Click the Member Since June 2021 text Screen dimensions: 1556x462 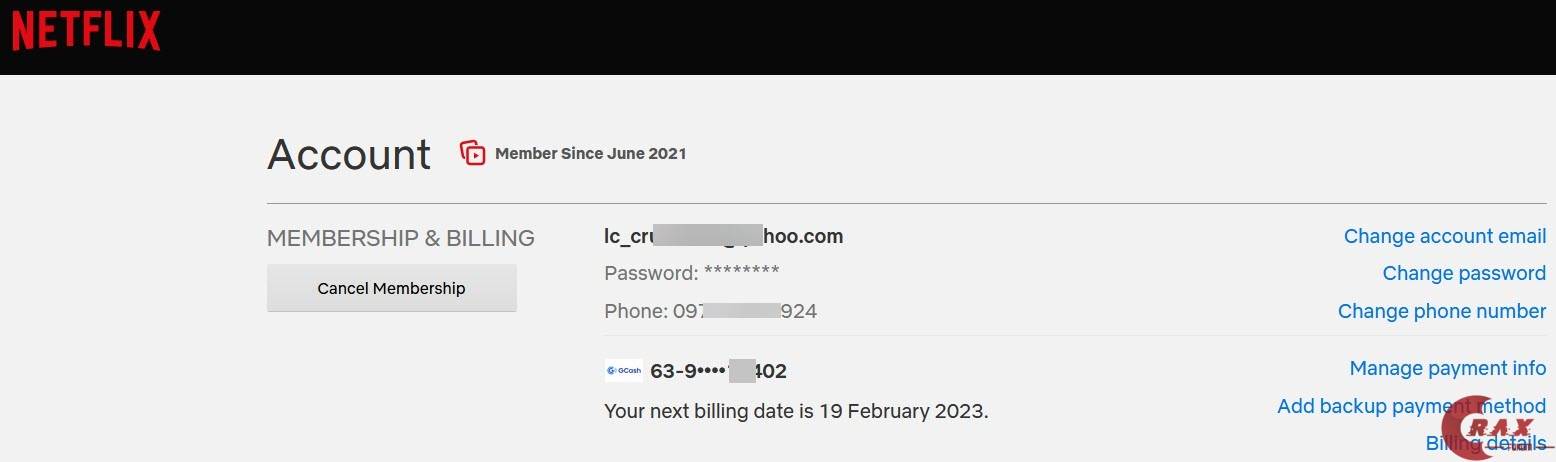point(590,154)
